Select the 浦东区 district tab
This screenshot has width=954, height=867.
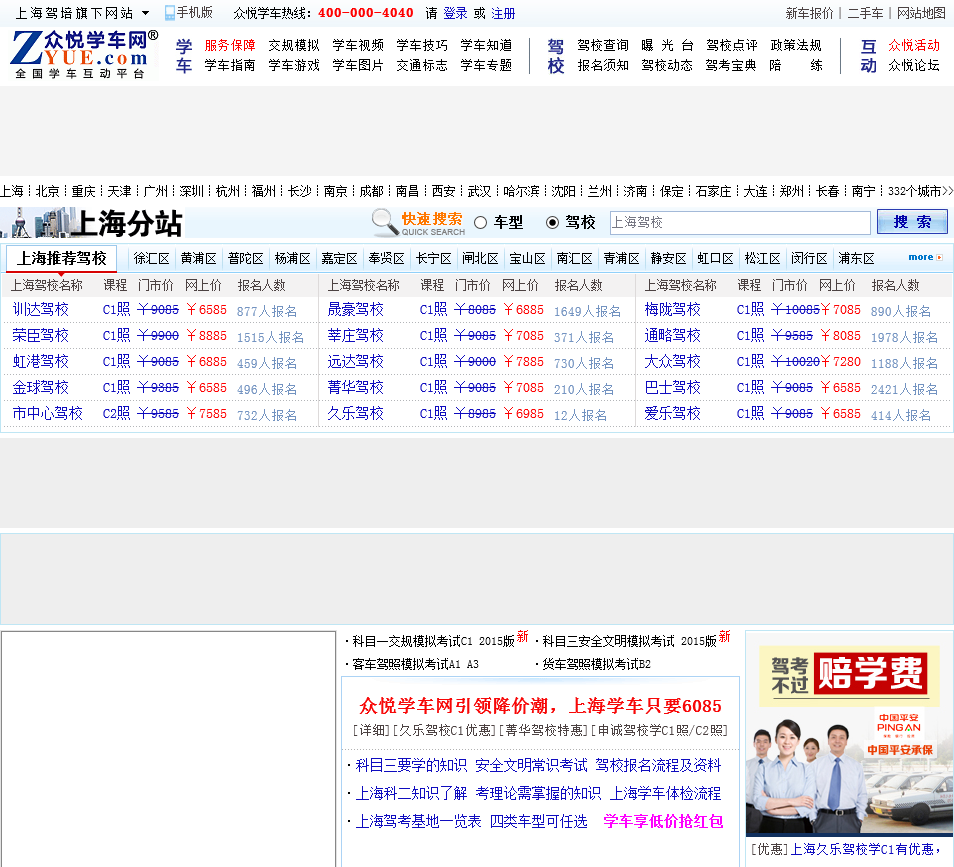click(856, 259)
